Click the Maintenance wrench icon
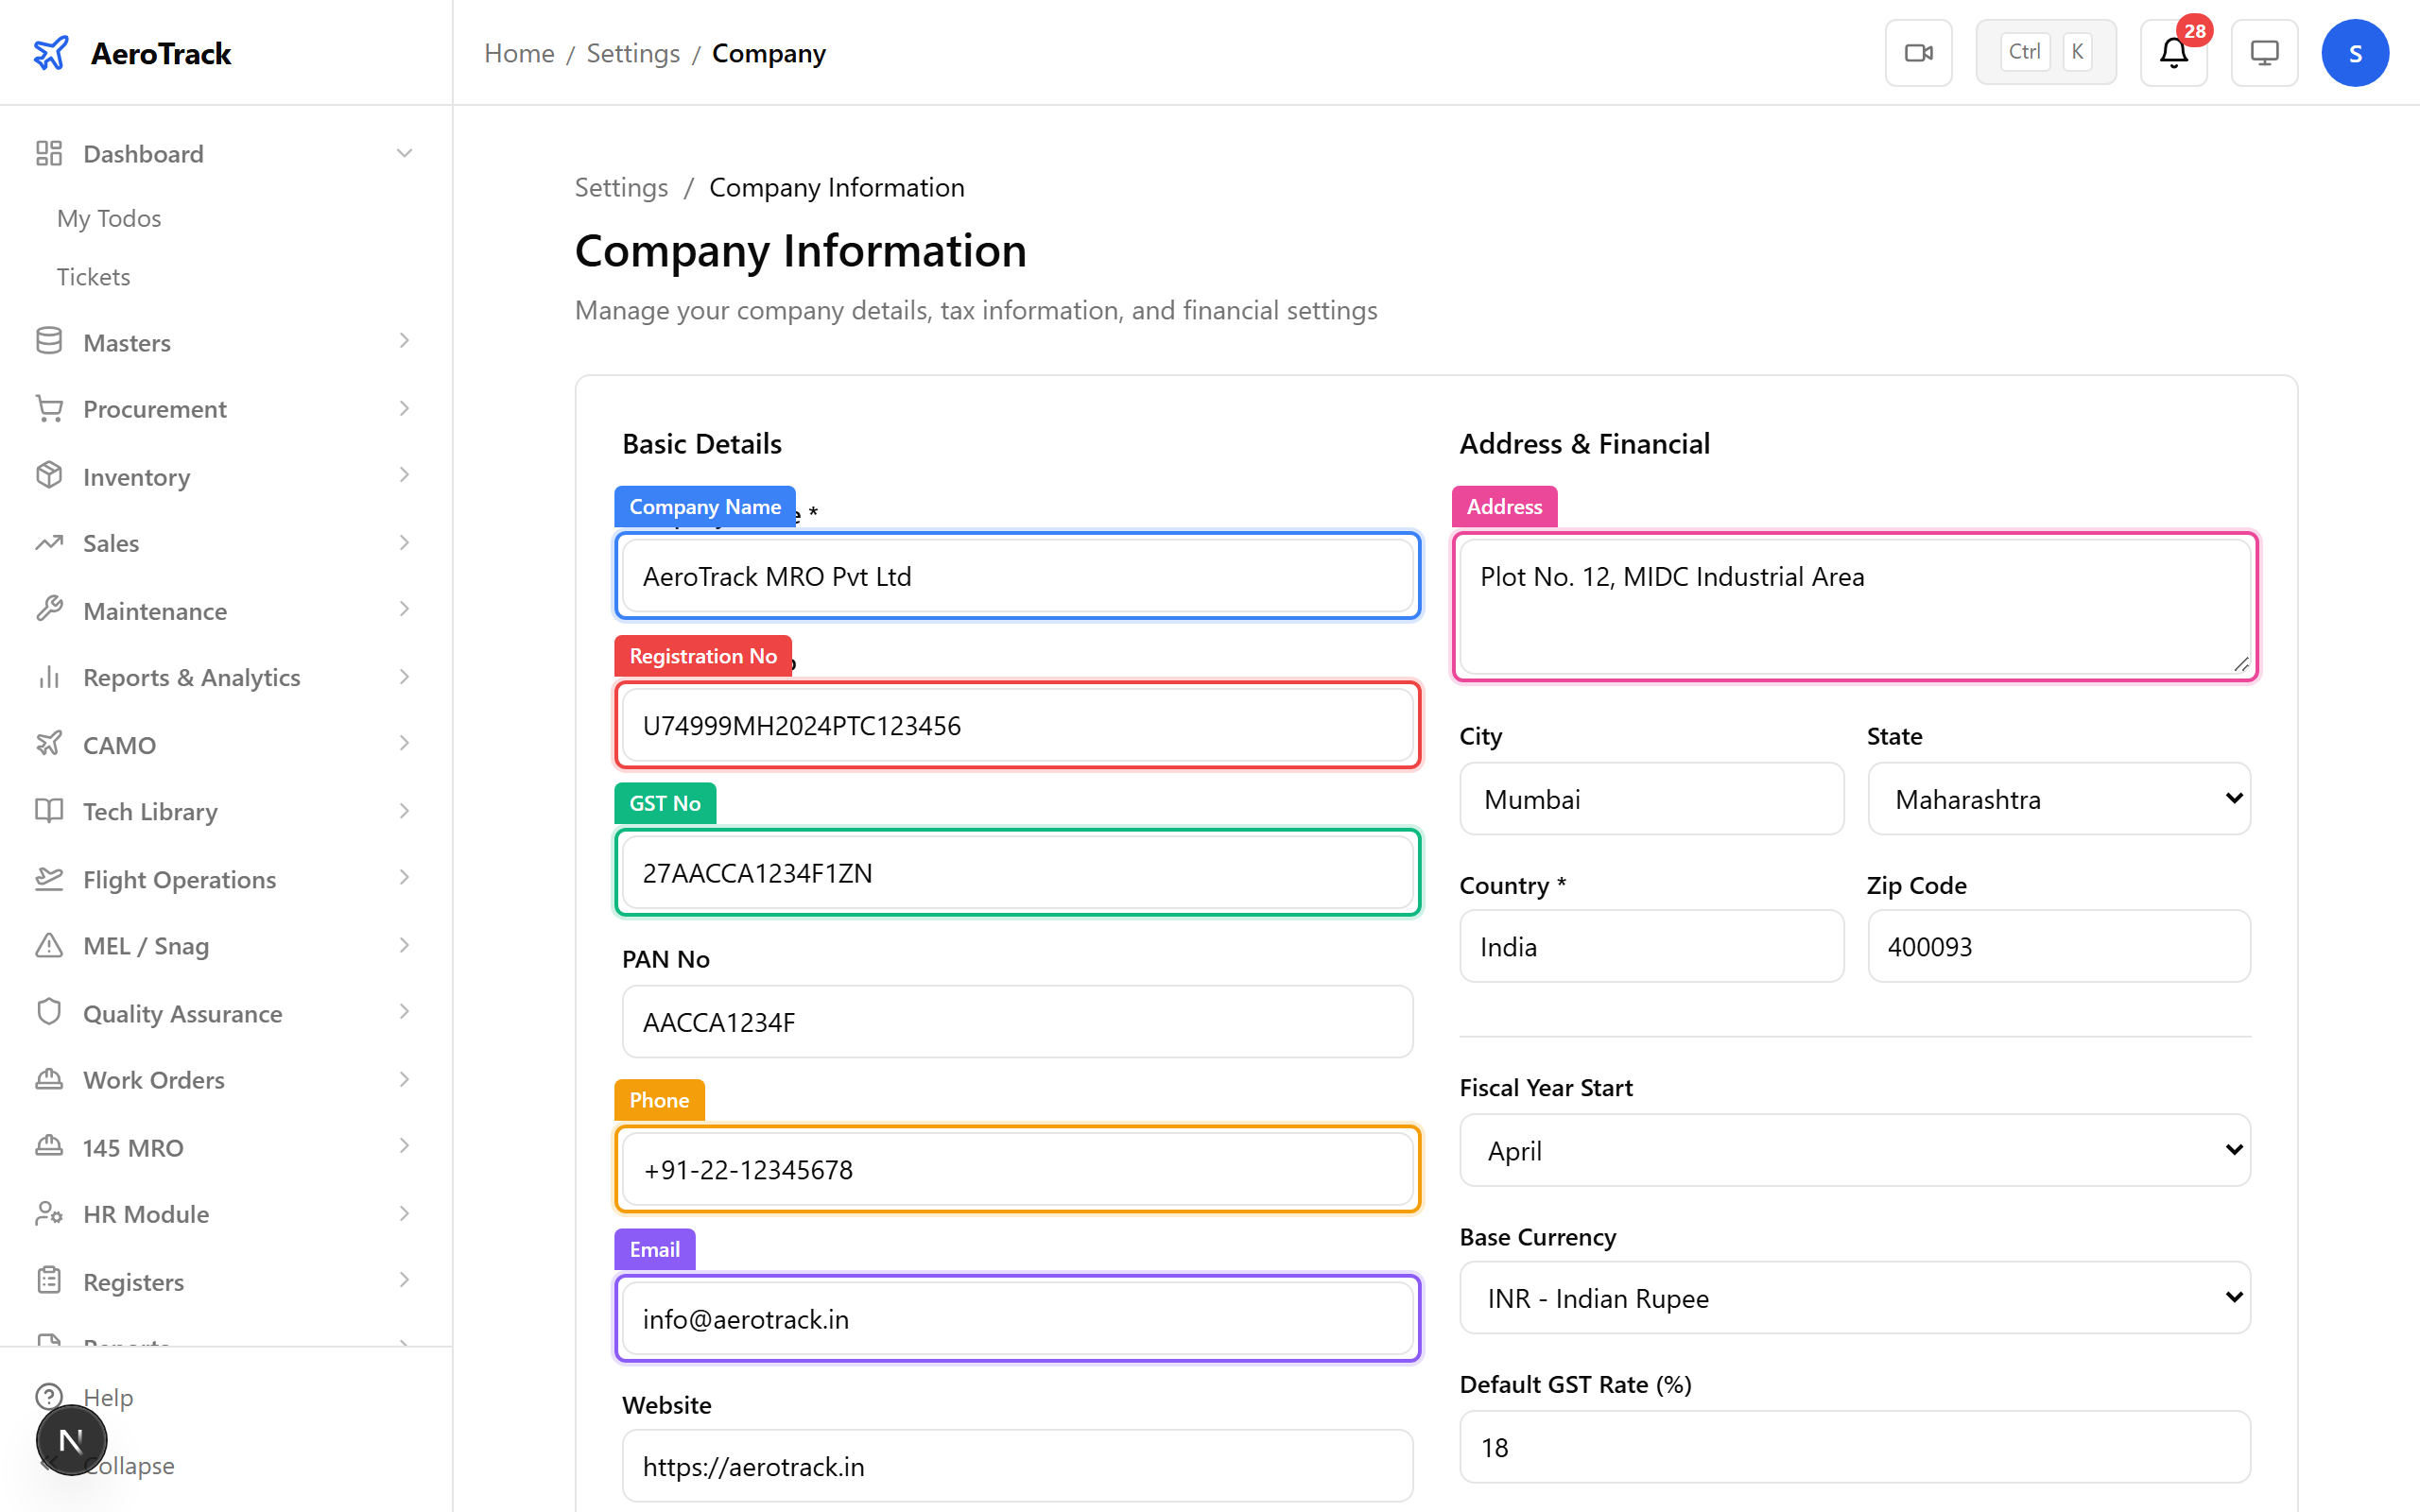Screen dimensions: 2420x1512 (49, 609)
